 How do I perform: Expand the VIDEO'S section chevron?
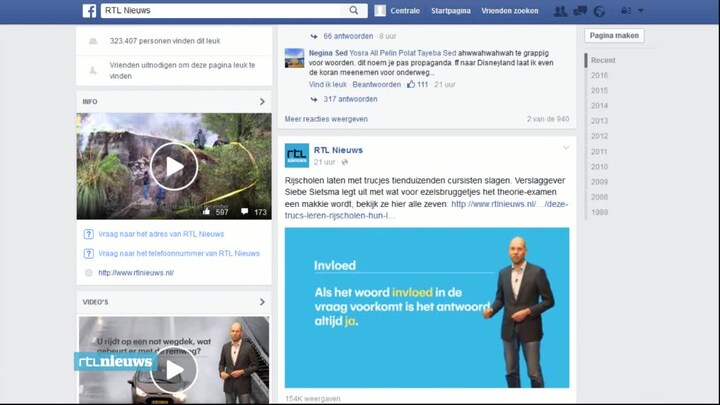(x=262, y=302)
